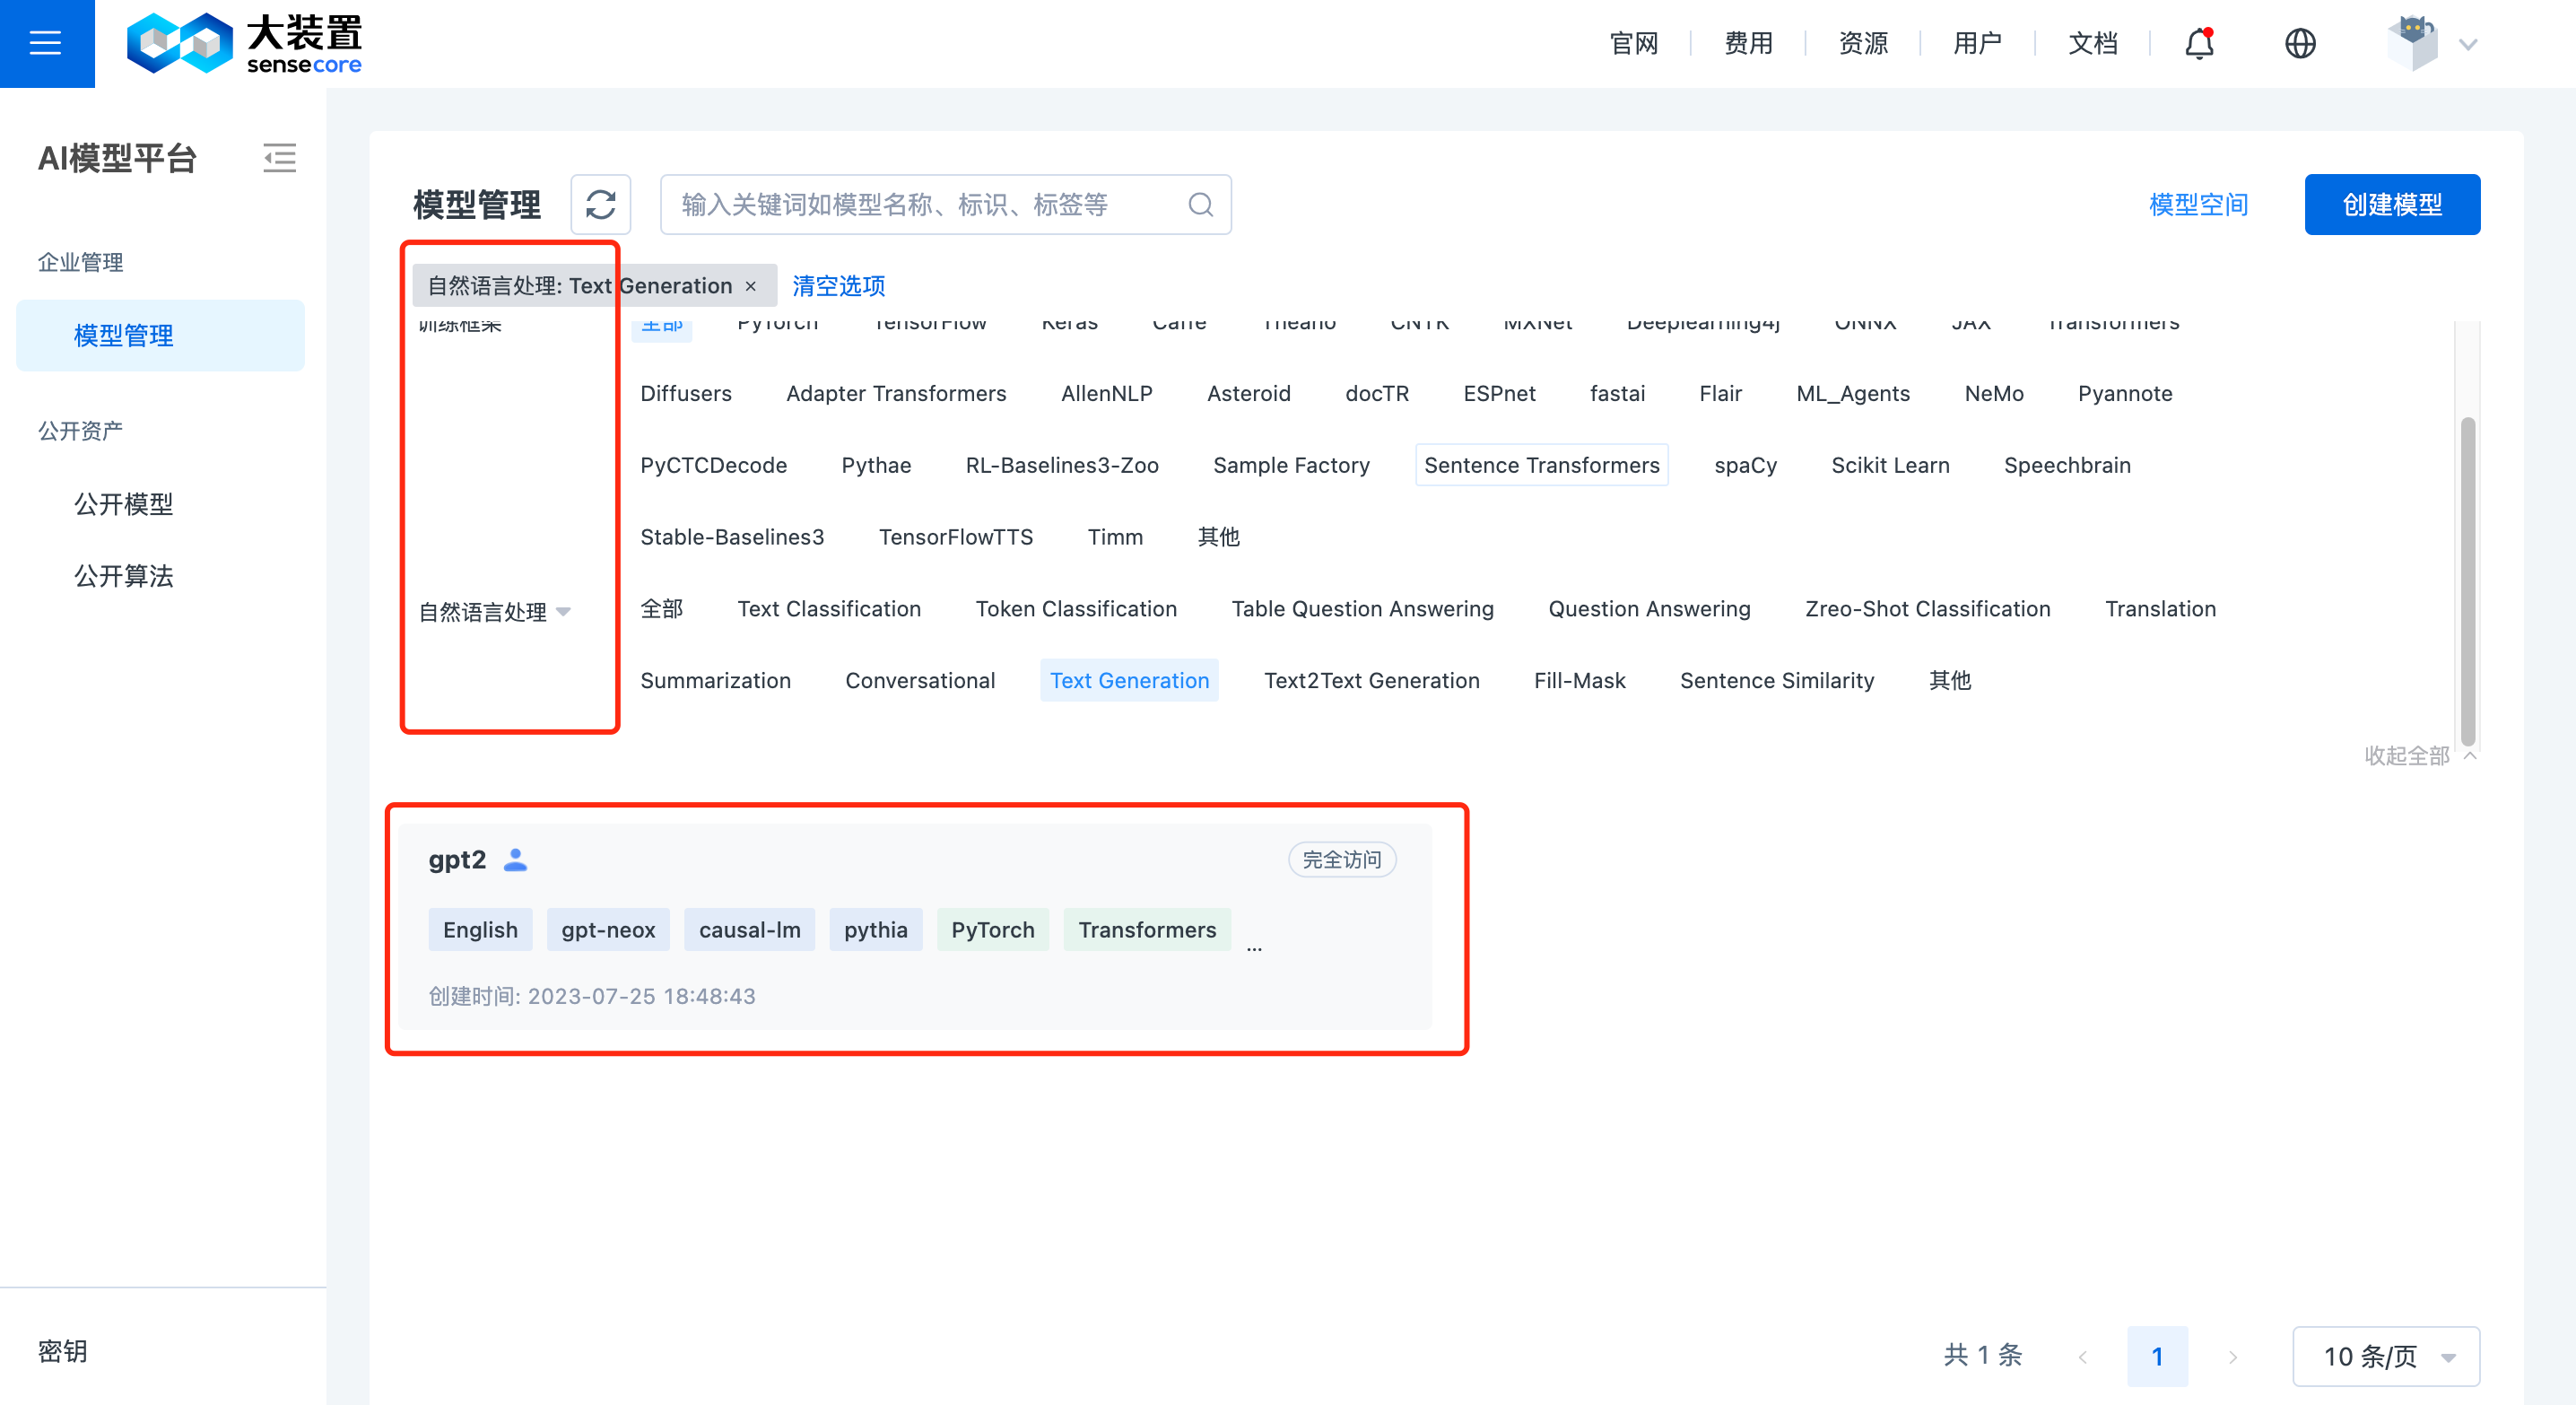
Task: Select 模型管理 in the sidebar
Action: tap(160, 336)
